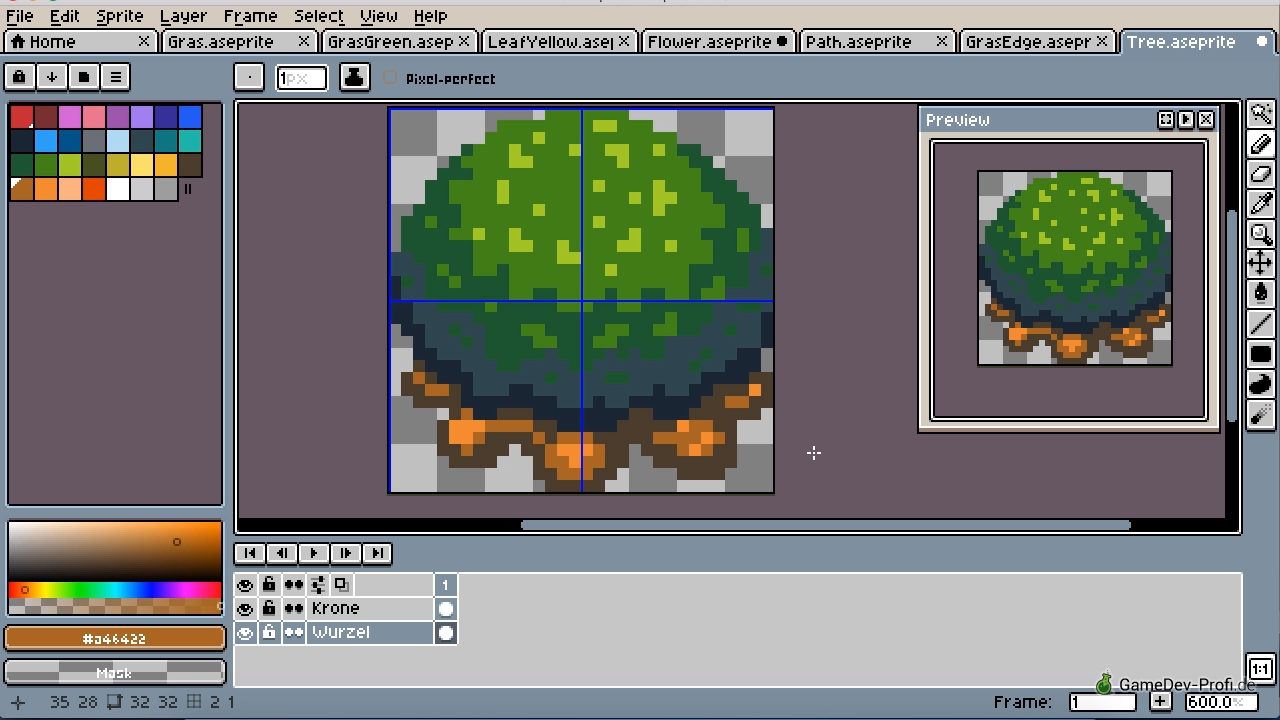Pick the bright blue palette swatch
This screenshot has width=1280, height=720.
[189, 117]
